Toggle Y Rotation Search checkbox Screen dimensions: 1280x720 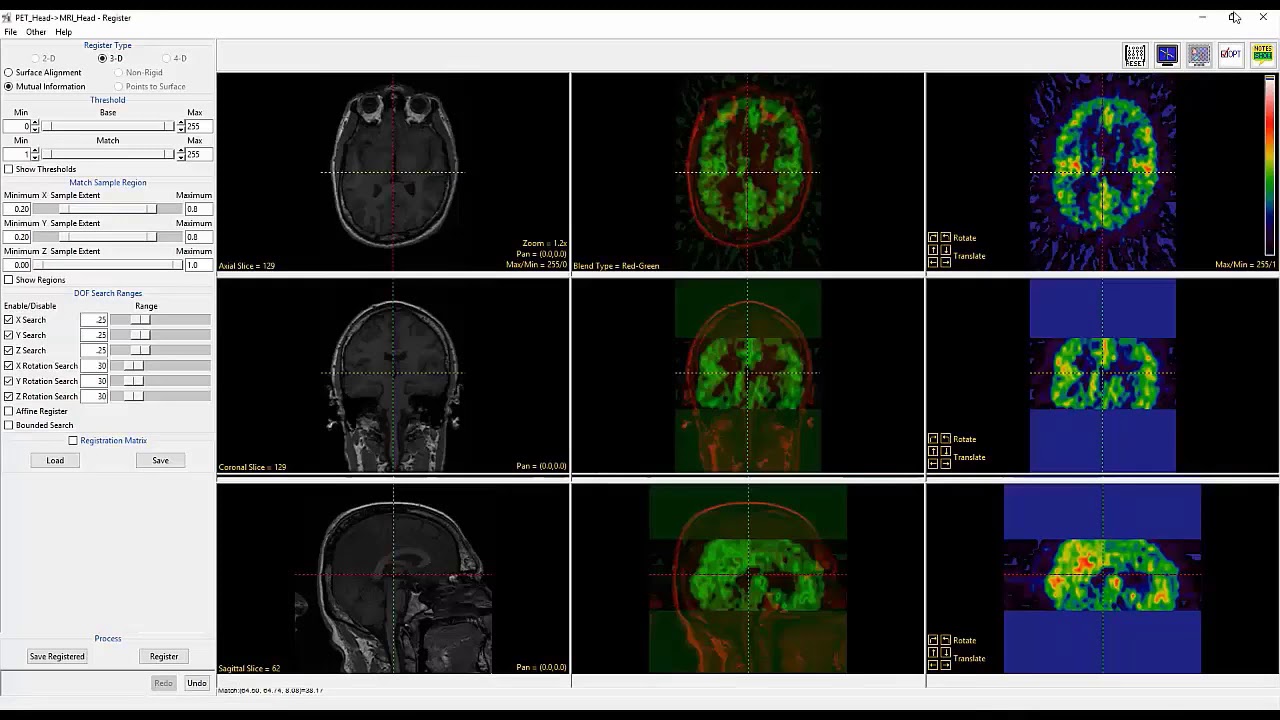(x=9, y=381)
